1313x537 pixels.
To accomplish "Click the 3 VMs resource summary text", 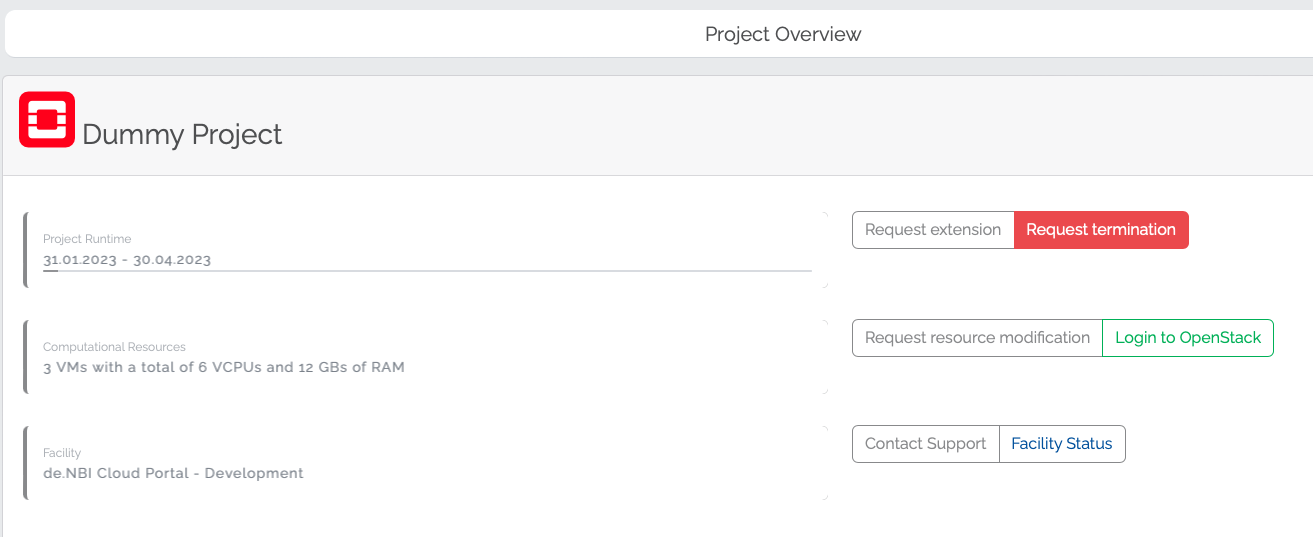I will pos(223,367).
